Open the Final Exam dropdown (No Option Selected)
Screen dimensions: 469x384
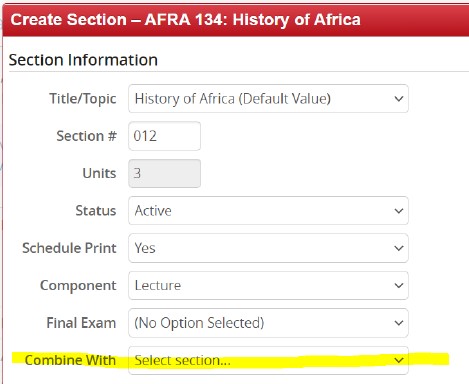(268, 323)
